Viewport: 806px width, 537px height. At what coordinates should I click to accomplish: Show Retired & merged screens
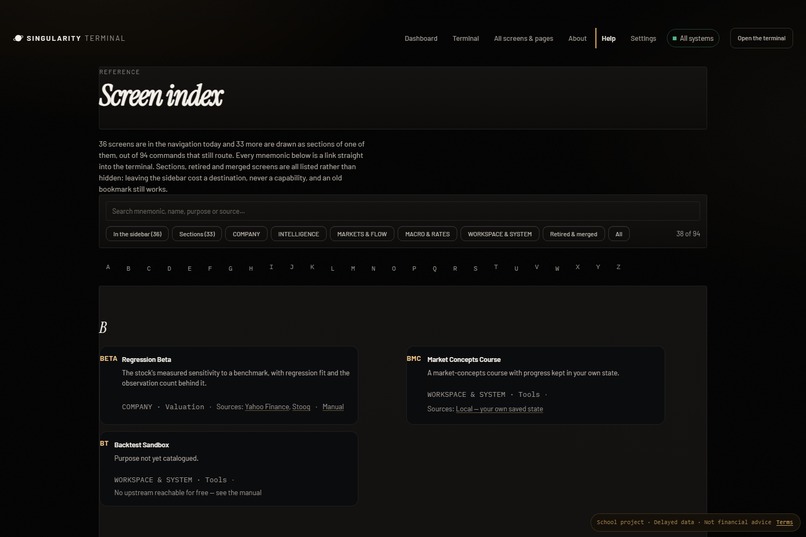click(x=573, y=234)
